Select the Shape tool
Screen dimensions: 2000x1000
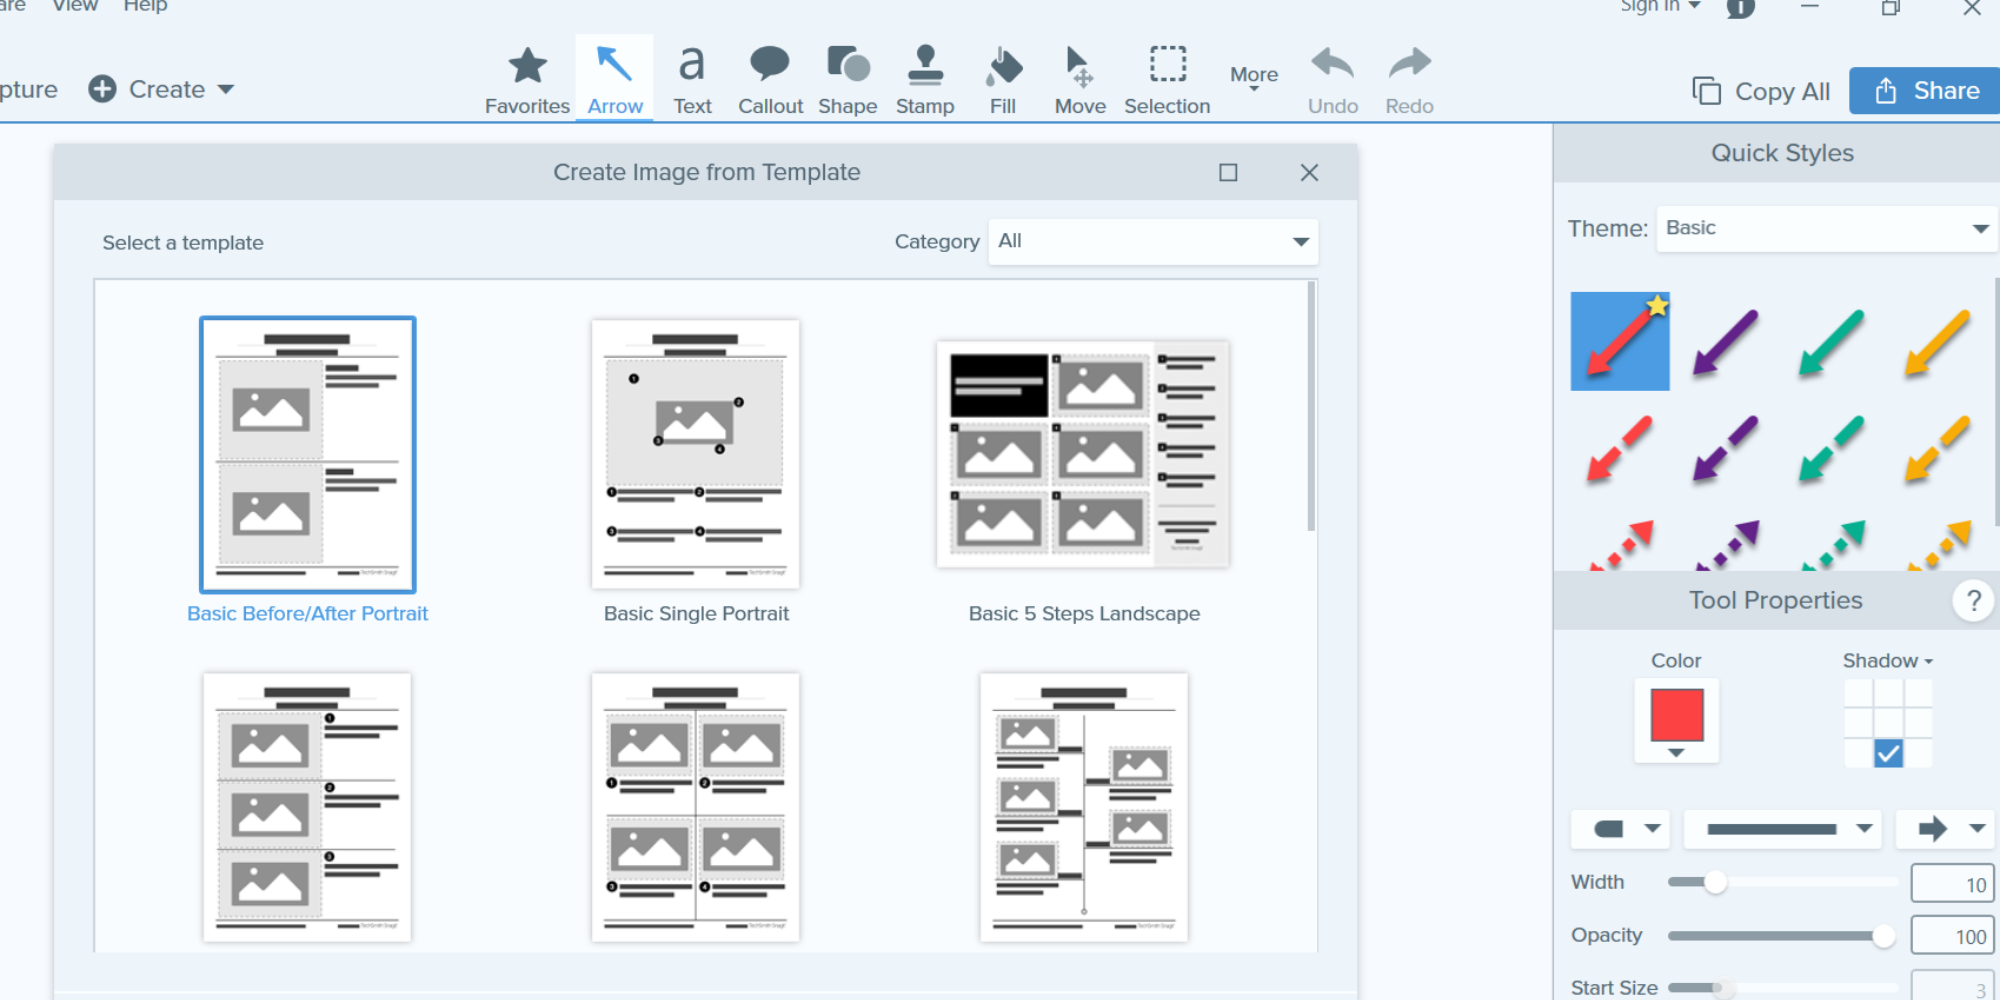846,78
